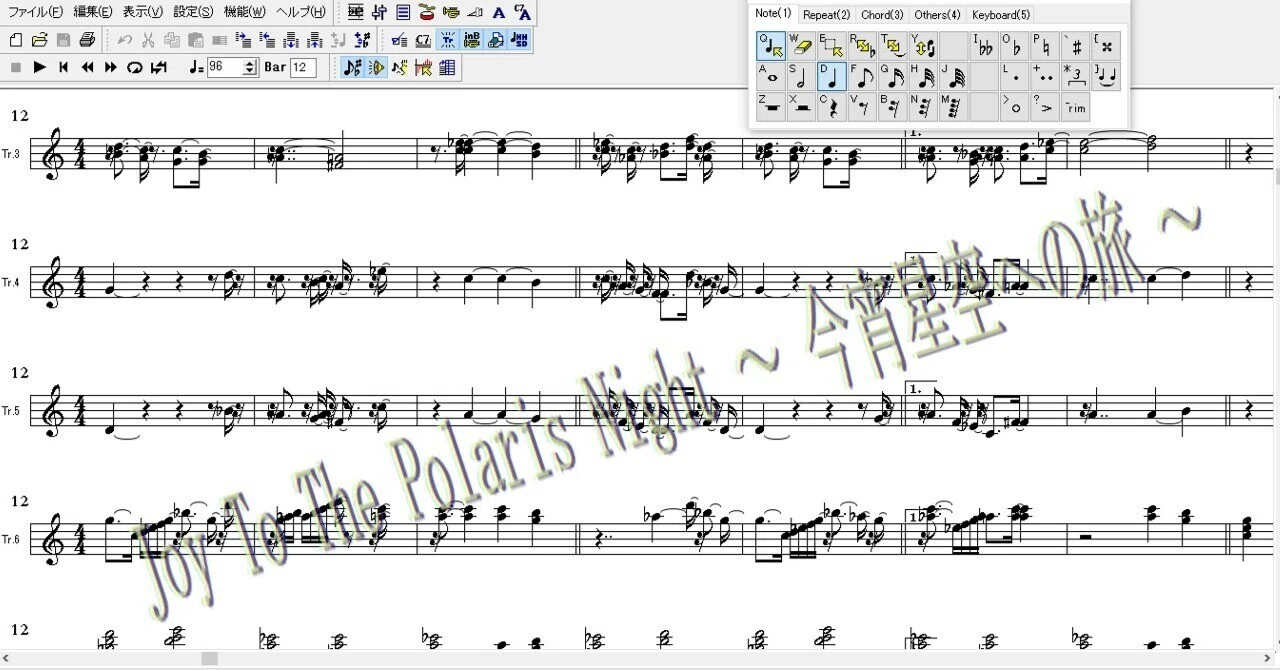The height and width of the screenshot is (670, 1280).
Task: Select the note pitch shift tool (Y)
Action: (x=923, y=46)
